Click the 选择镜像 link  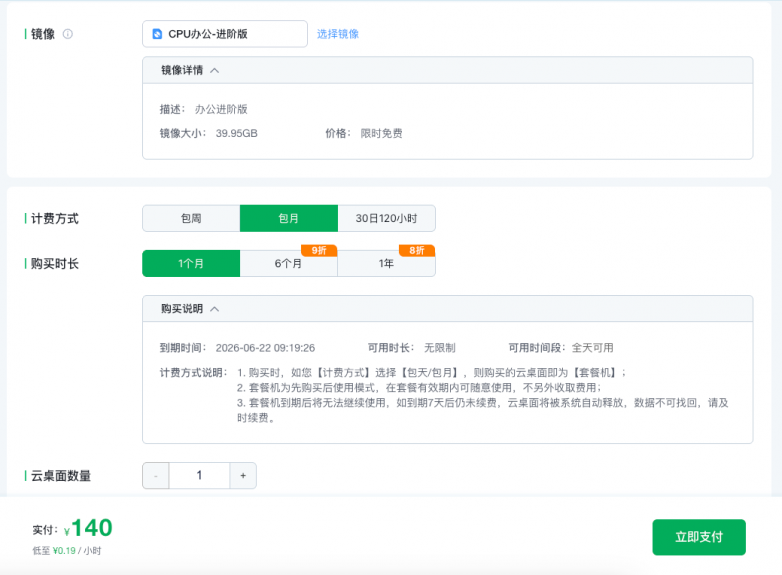point(338,34)
